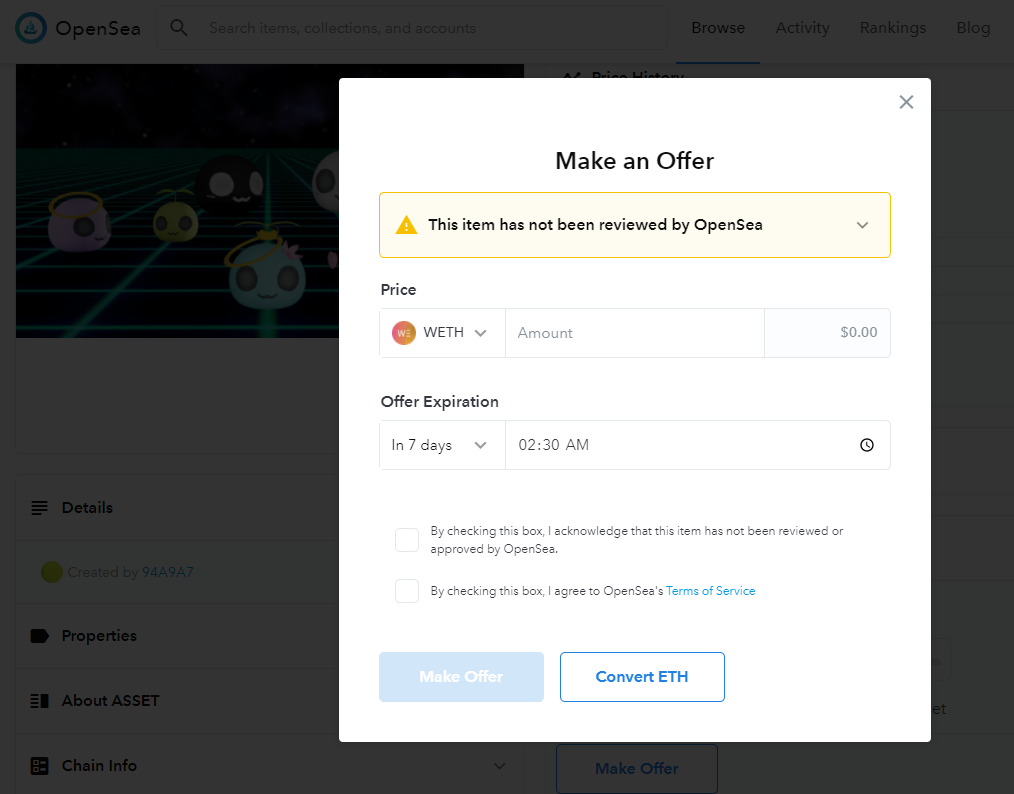Open the 'In 7 days' expiration dropdown
1014x794 pixels.
(x=442, y=445)
